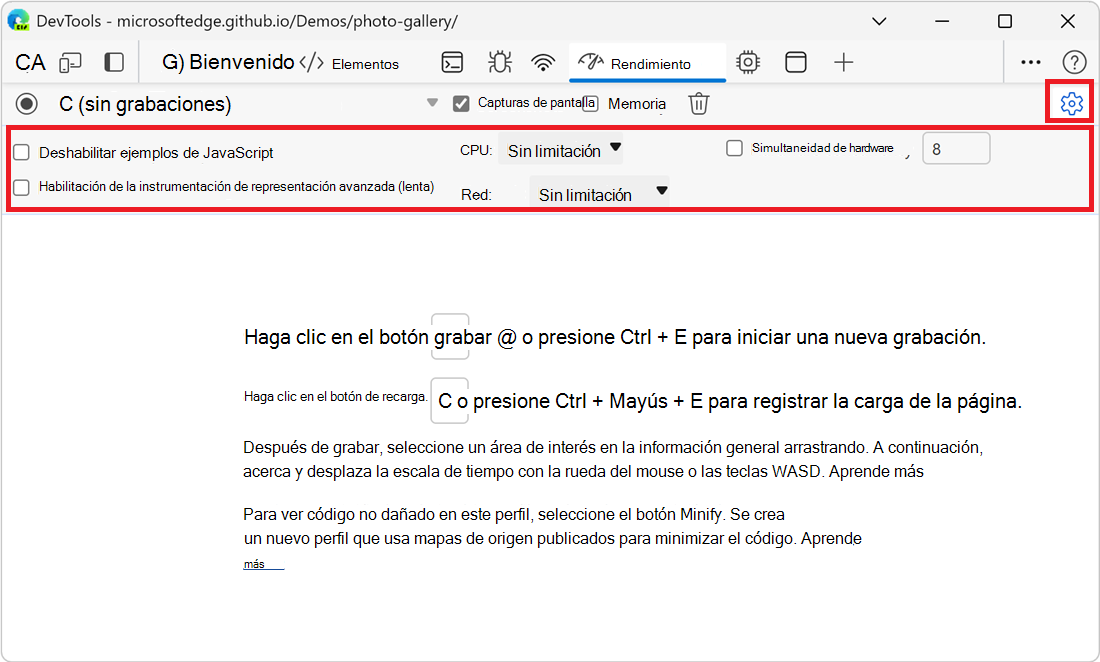Clear all recordings with the trash icon
Viewport: 1100px width, 662px height.
(698, 102)
